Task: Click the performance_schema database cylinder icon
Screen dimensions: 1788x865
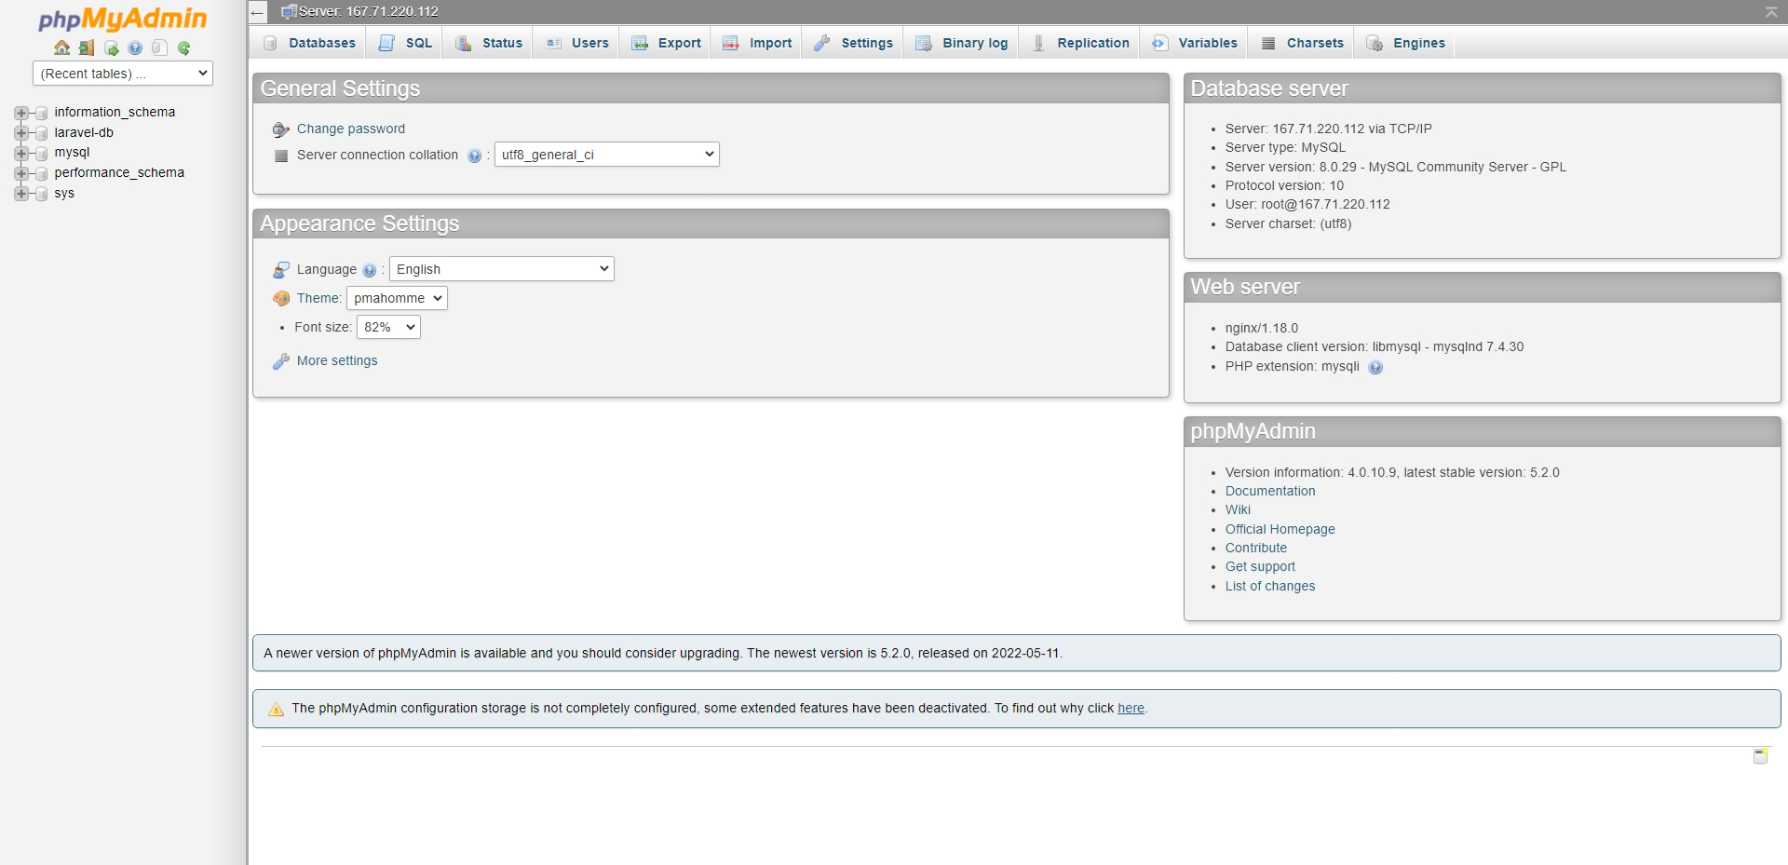Action: [42, 173]
